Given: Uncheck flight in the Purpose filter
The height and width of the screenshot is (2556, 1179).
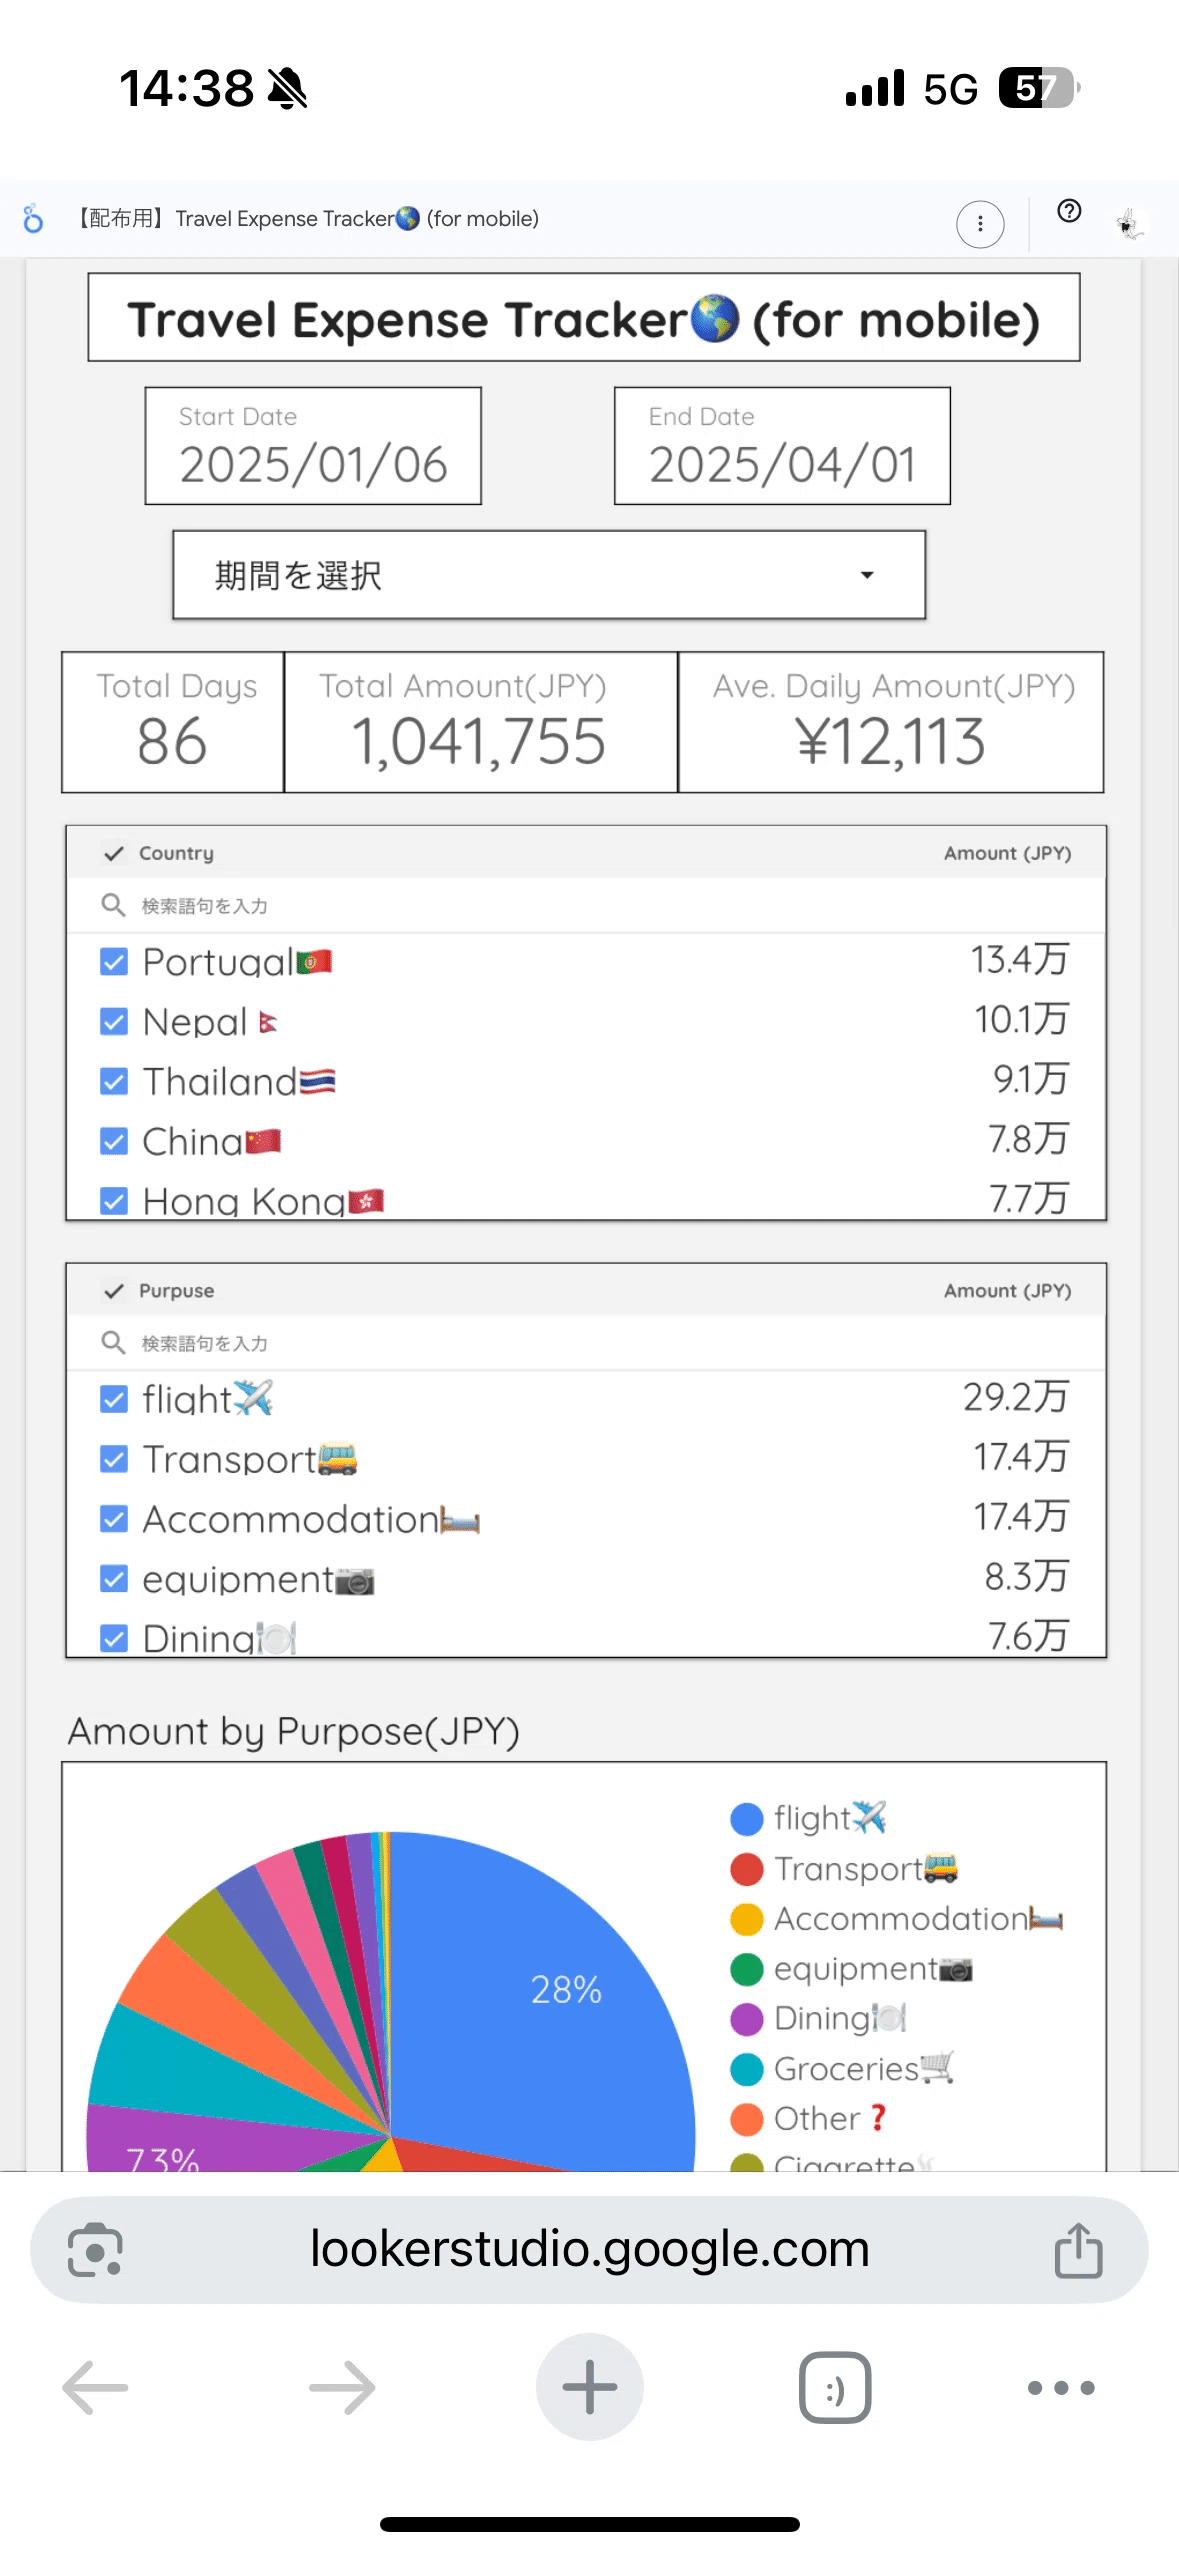Looking at the screenshot, I should pos(113,1399).
